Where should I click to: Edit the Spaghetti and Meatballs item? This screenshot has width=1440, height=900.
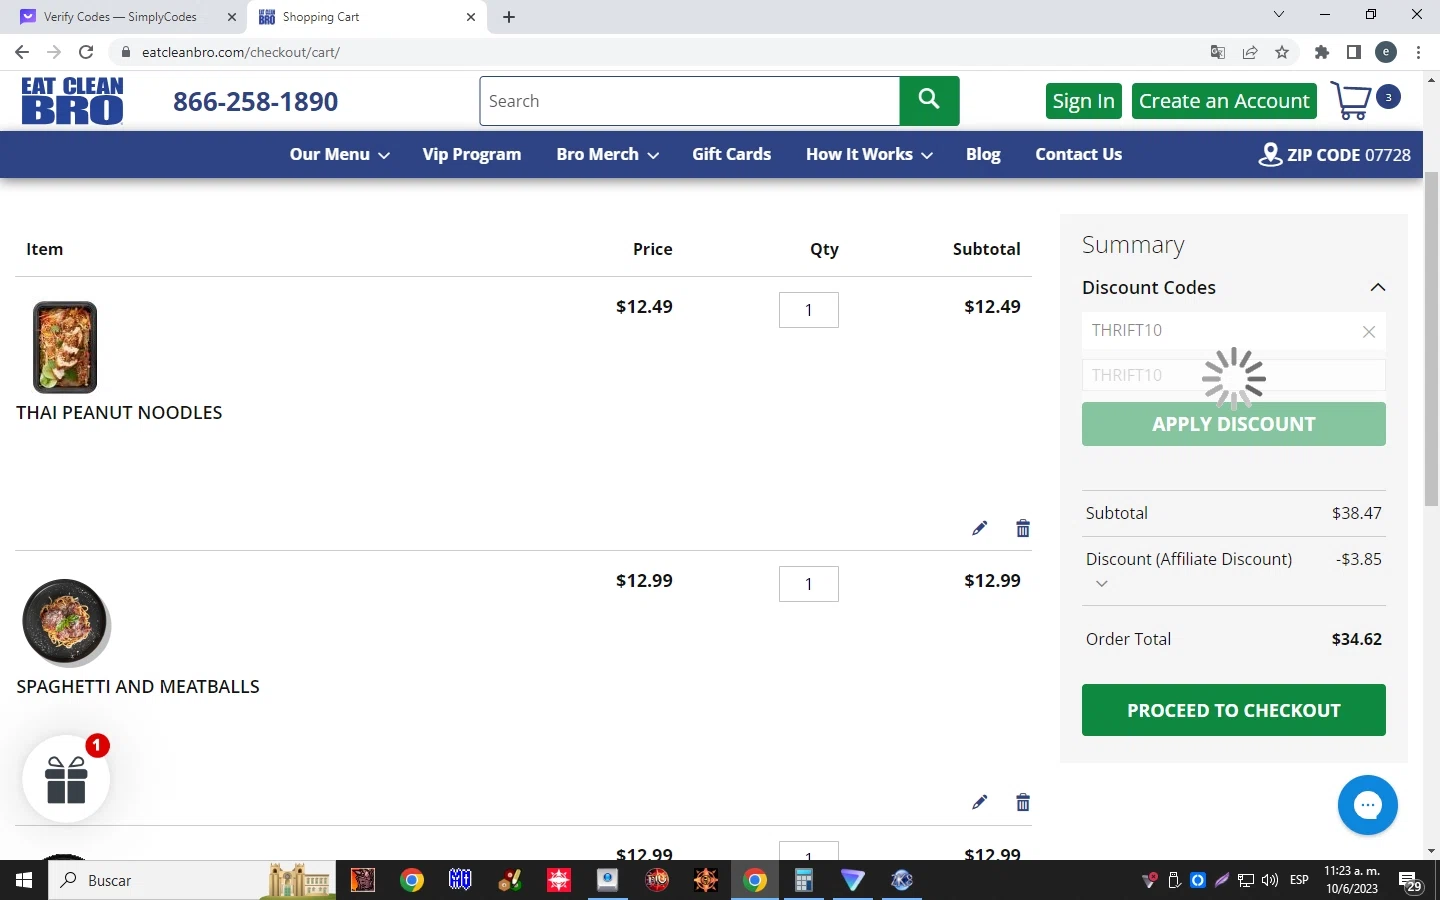[979, 802]
